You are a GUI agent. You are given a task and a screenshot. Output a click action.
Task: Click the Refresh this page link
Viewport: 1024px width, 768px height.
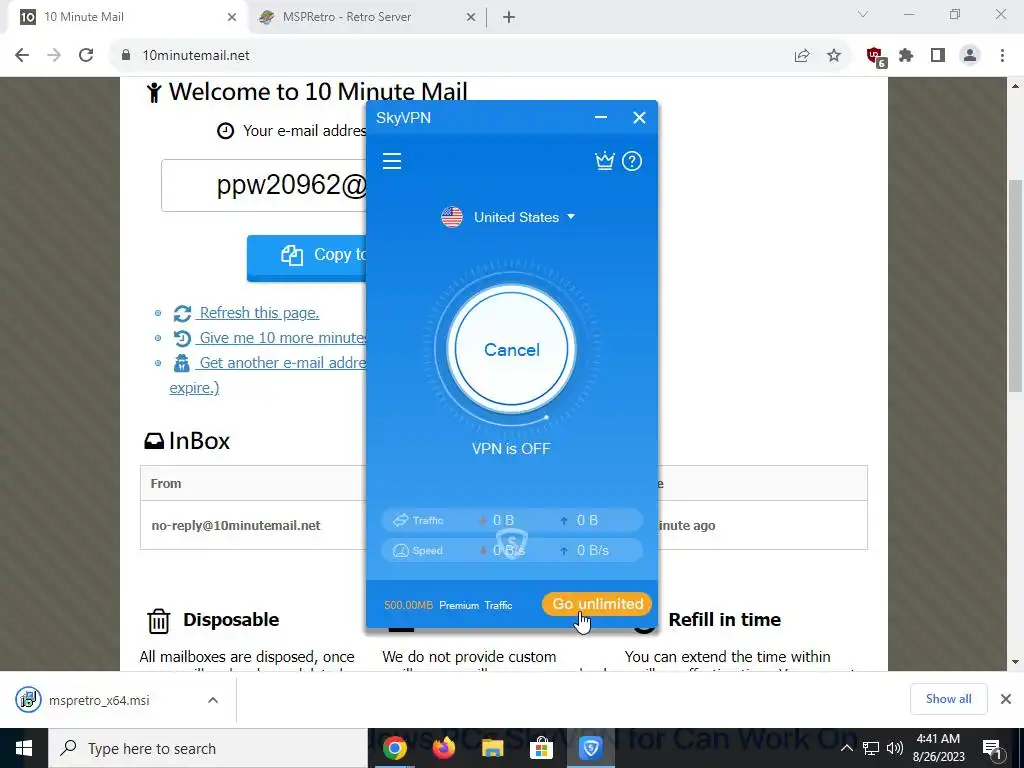(x=259, y=313)
